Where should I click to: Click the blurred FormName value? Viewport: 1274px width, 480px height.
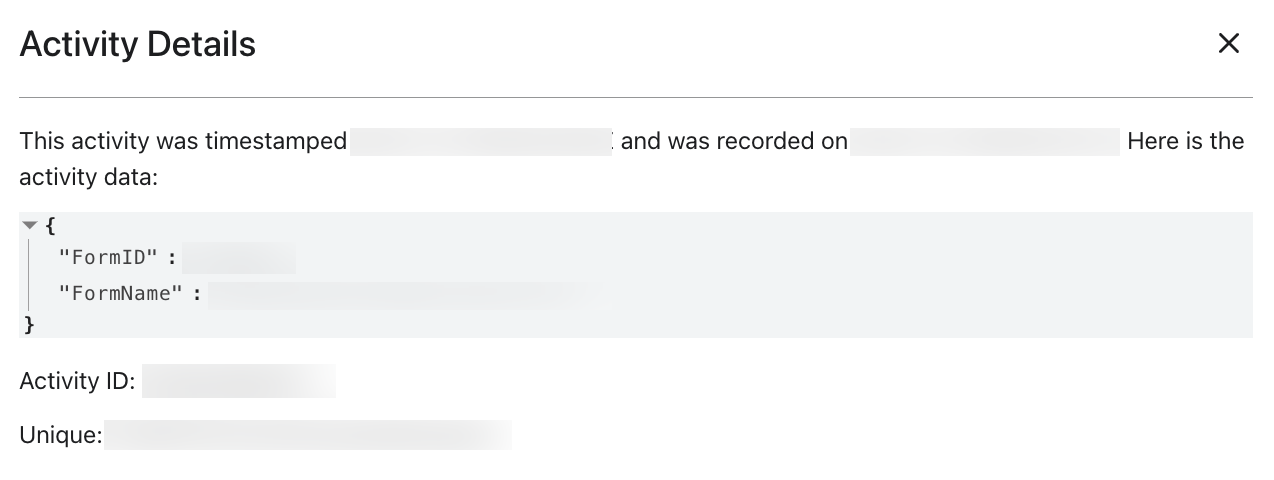pos(400,294)
